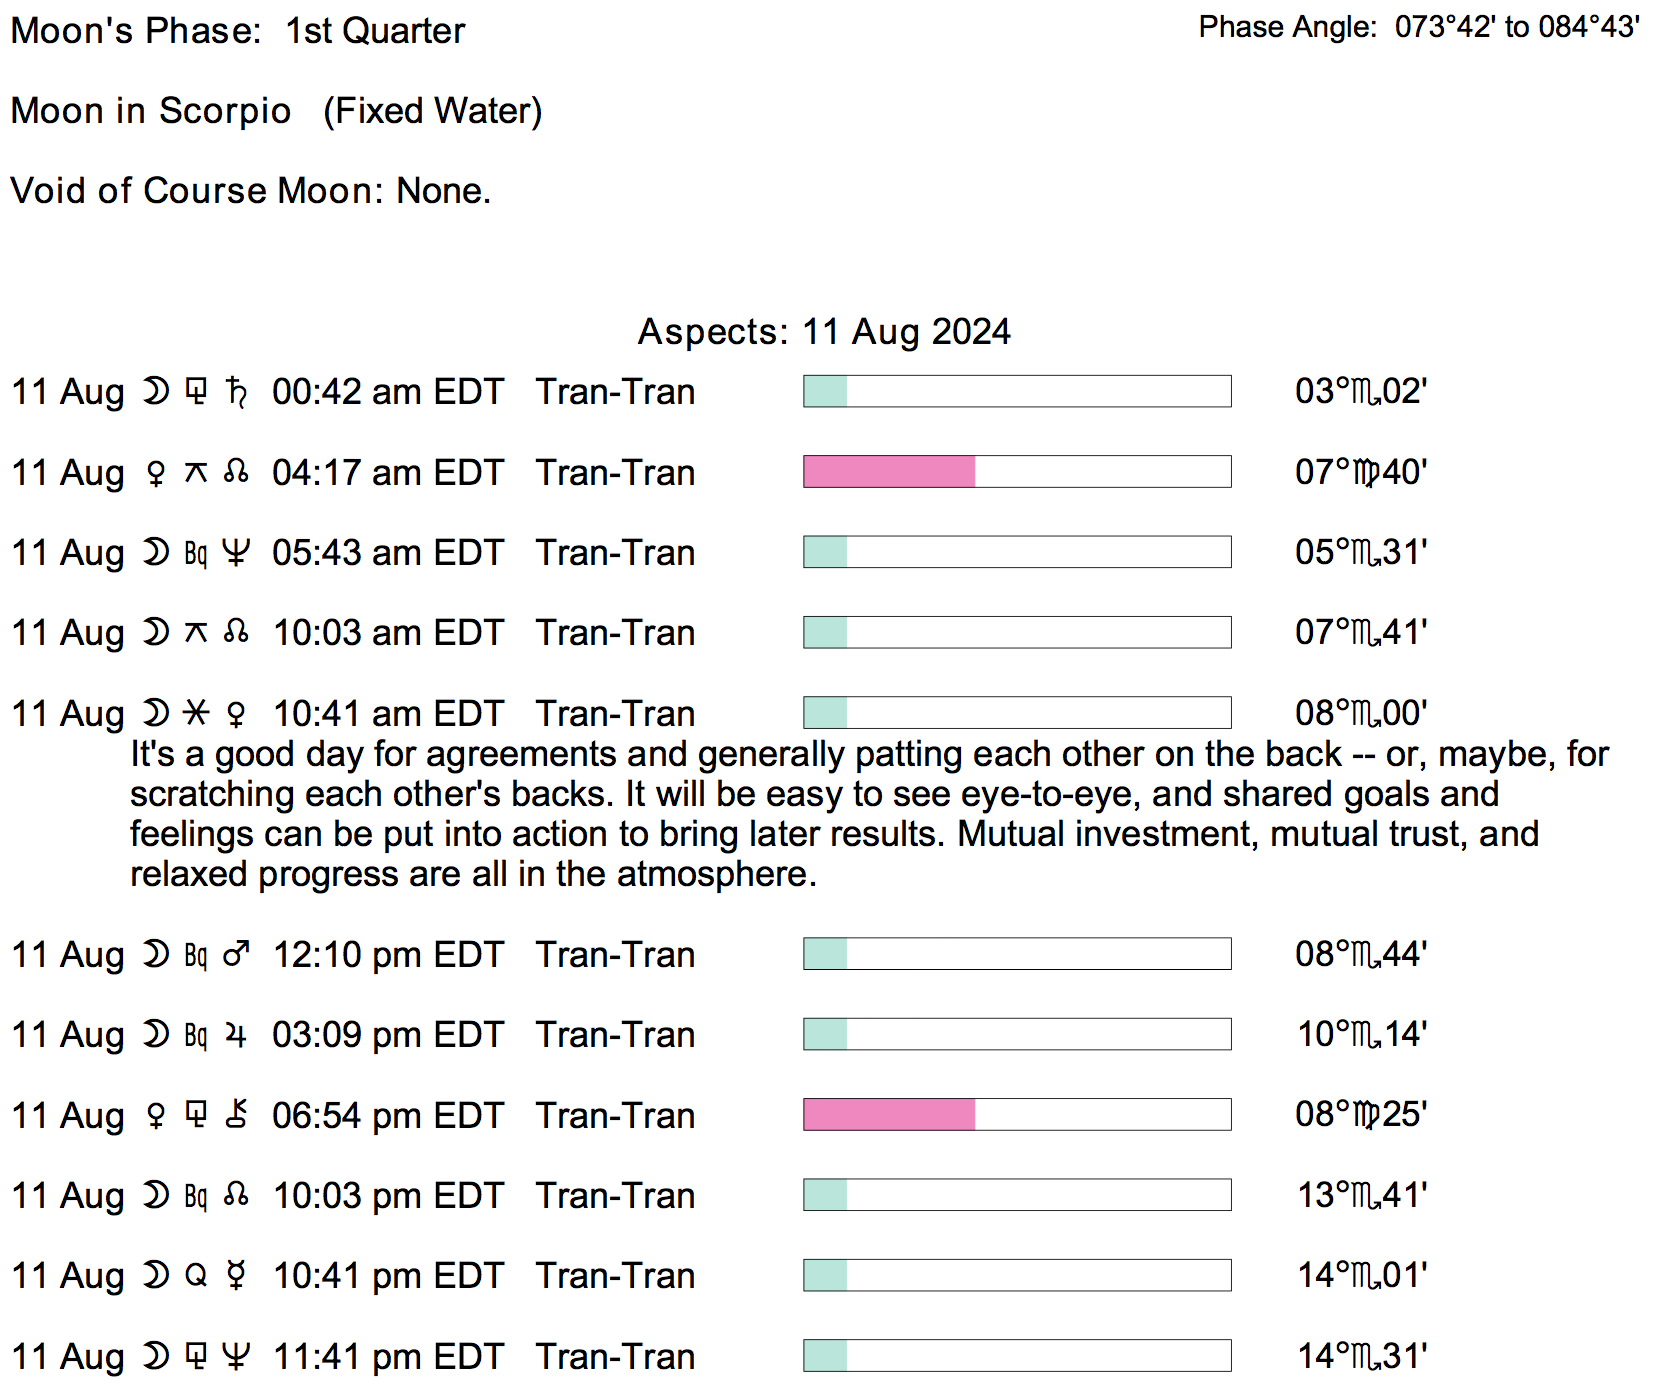This screenshot has width=1654, height=1398.
Task: Click the Virgo sign glyph in the 07°40' position
Action: pos(1366,473)
